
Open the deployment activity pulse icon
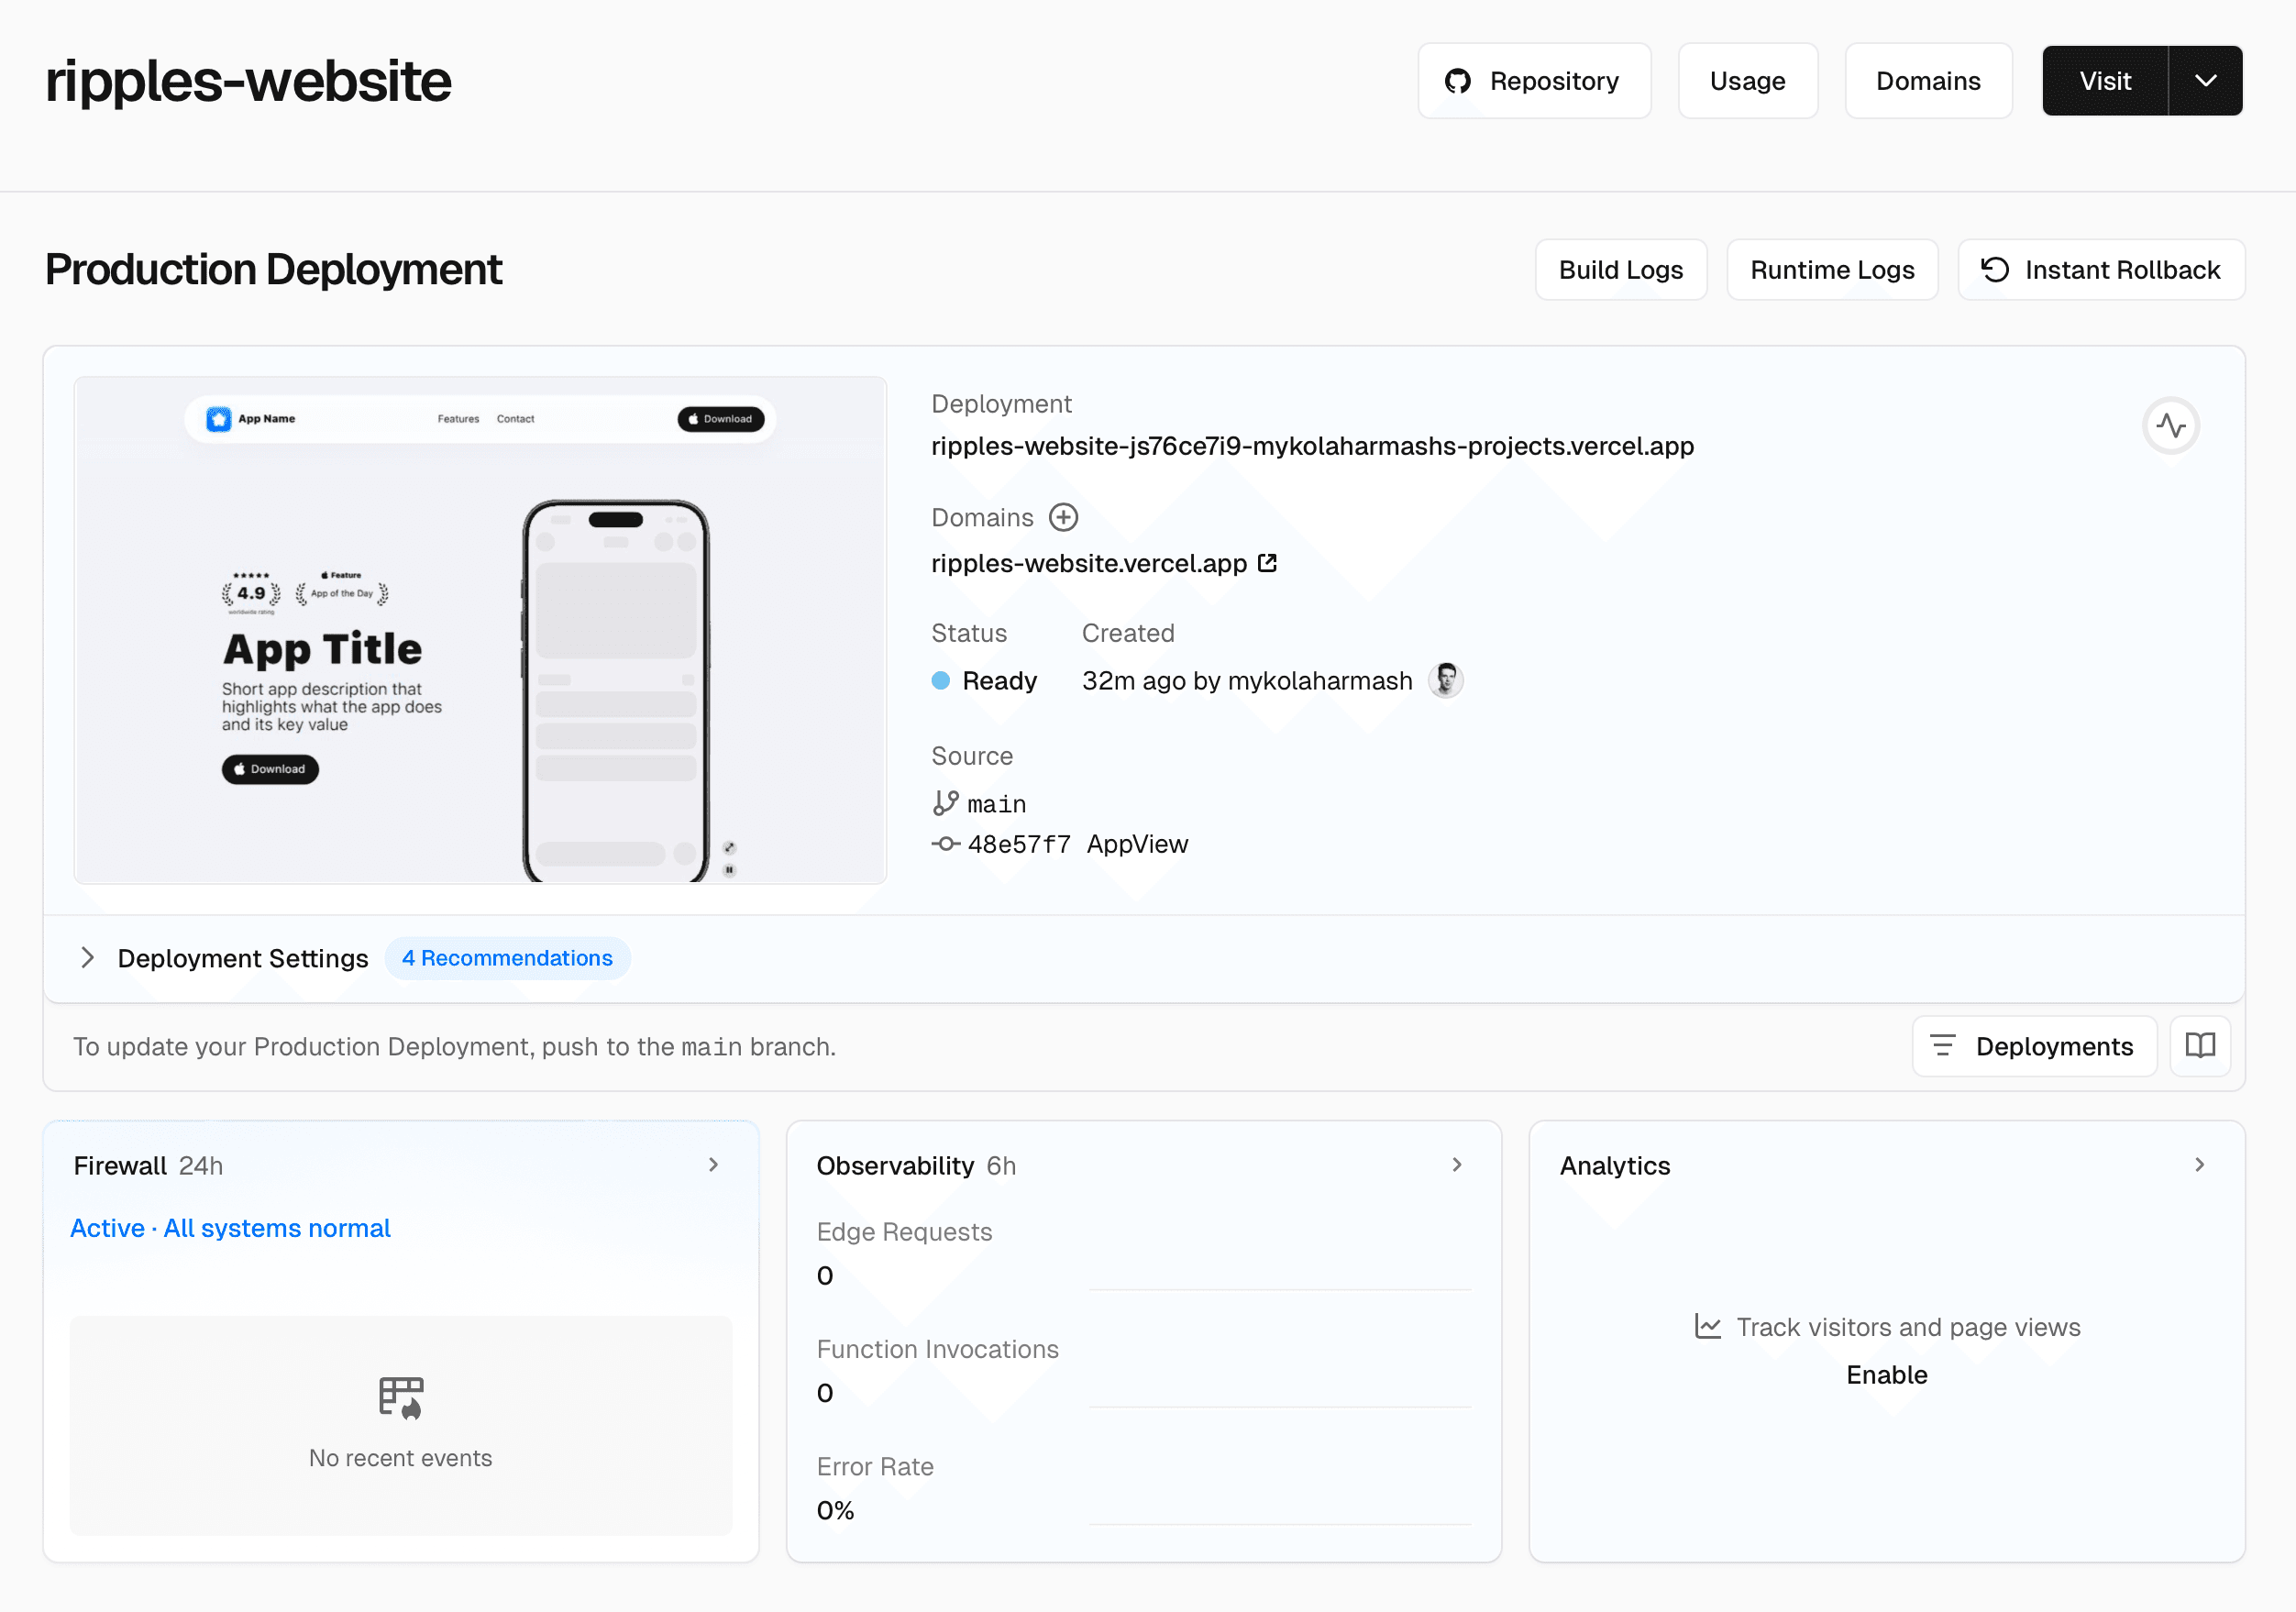[x=2171, y=425]
